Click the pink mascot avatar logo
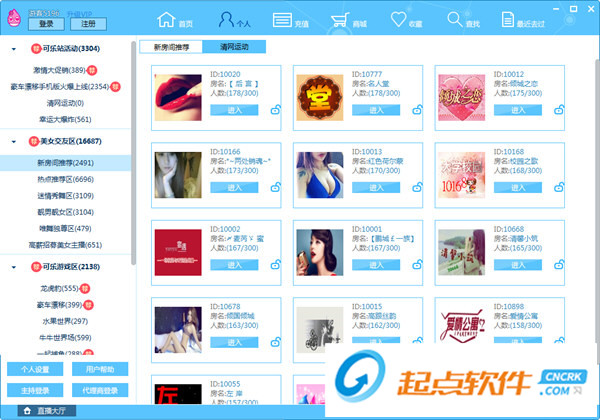 point(14,18)
